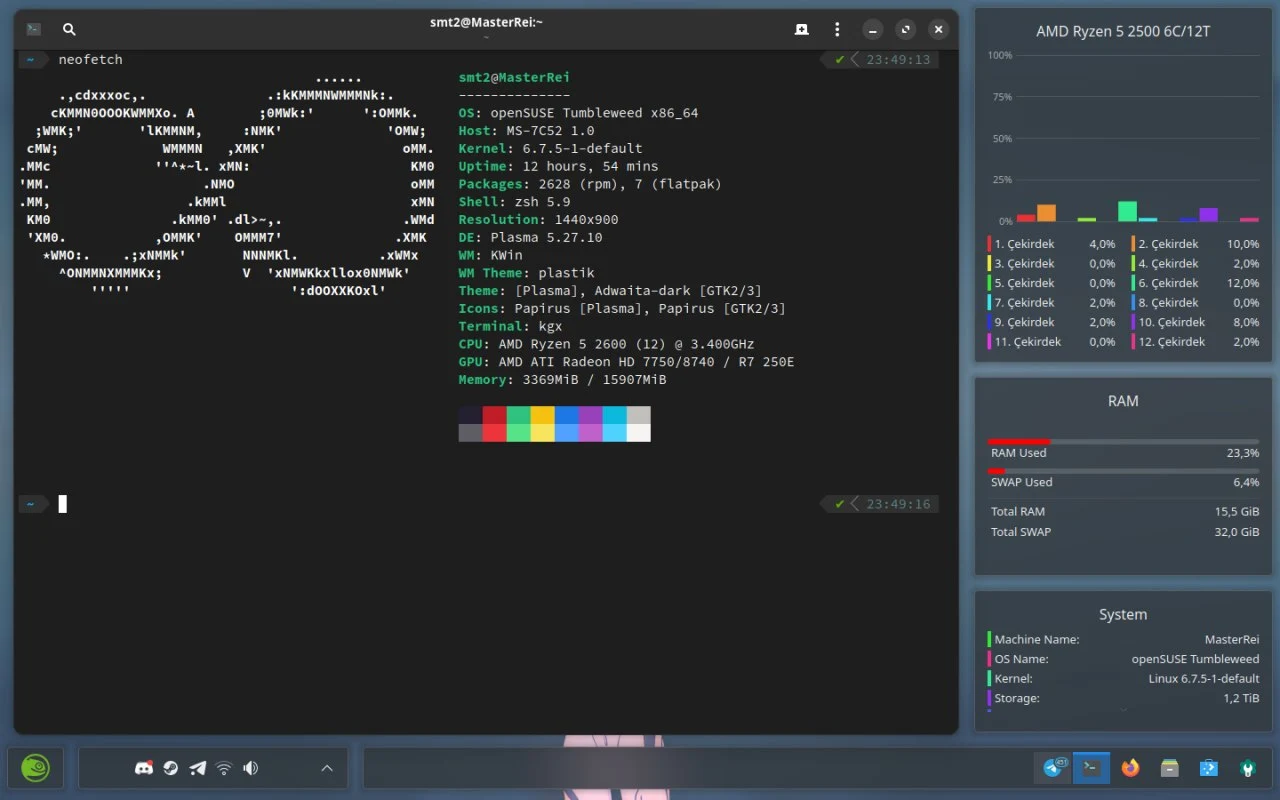Screen dimensions: 1280x800
Task: Select the terminal task in the taskbar
Action: click(x=1091, y=767)
